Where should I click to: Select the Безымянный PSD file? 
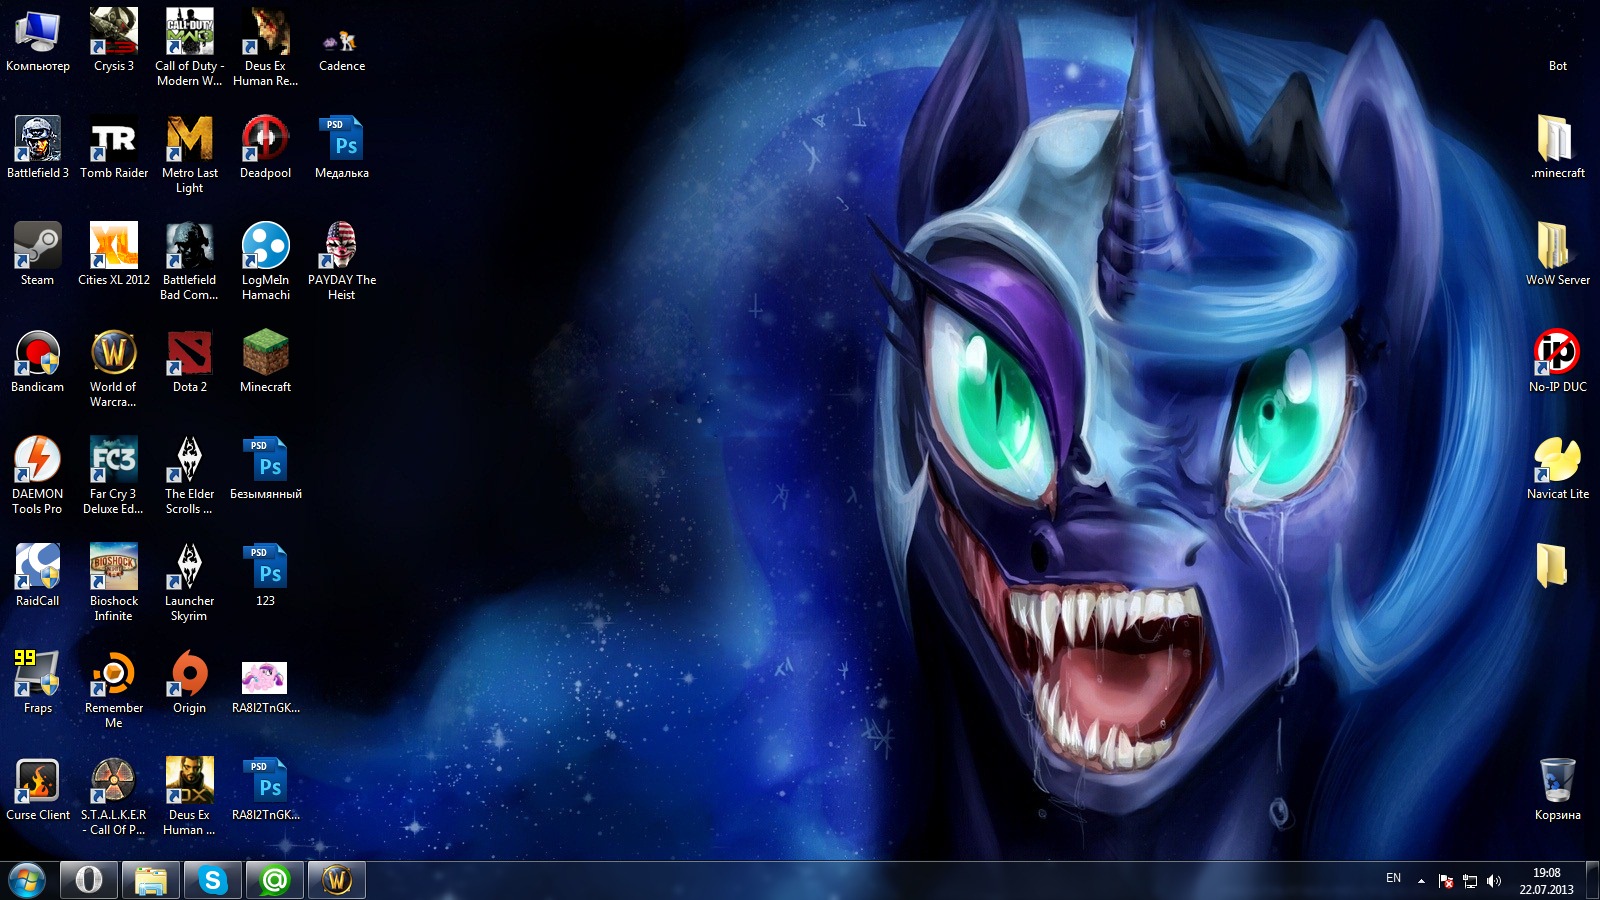(x=266, y=470)
